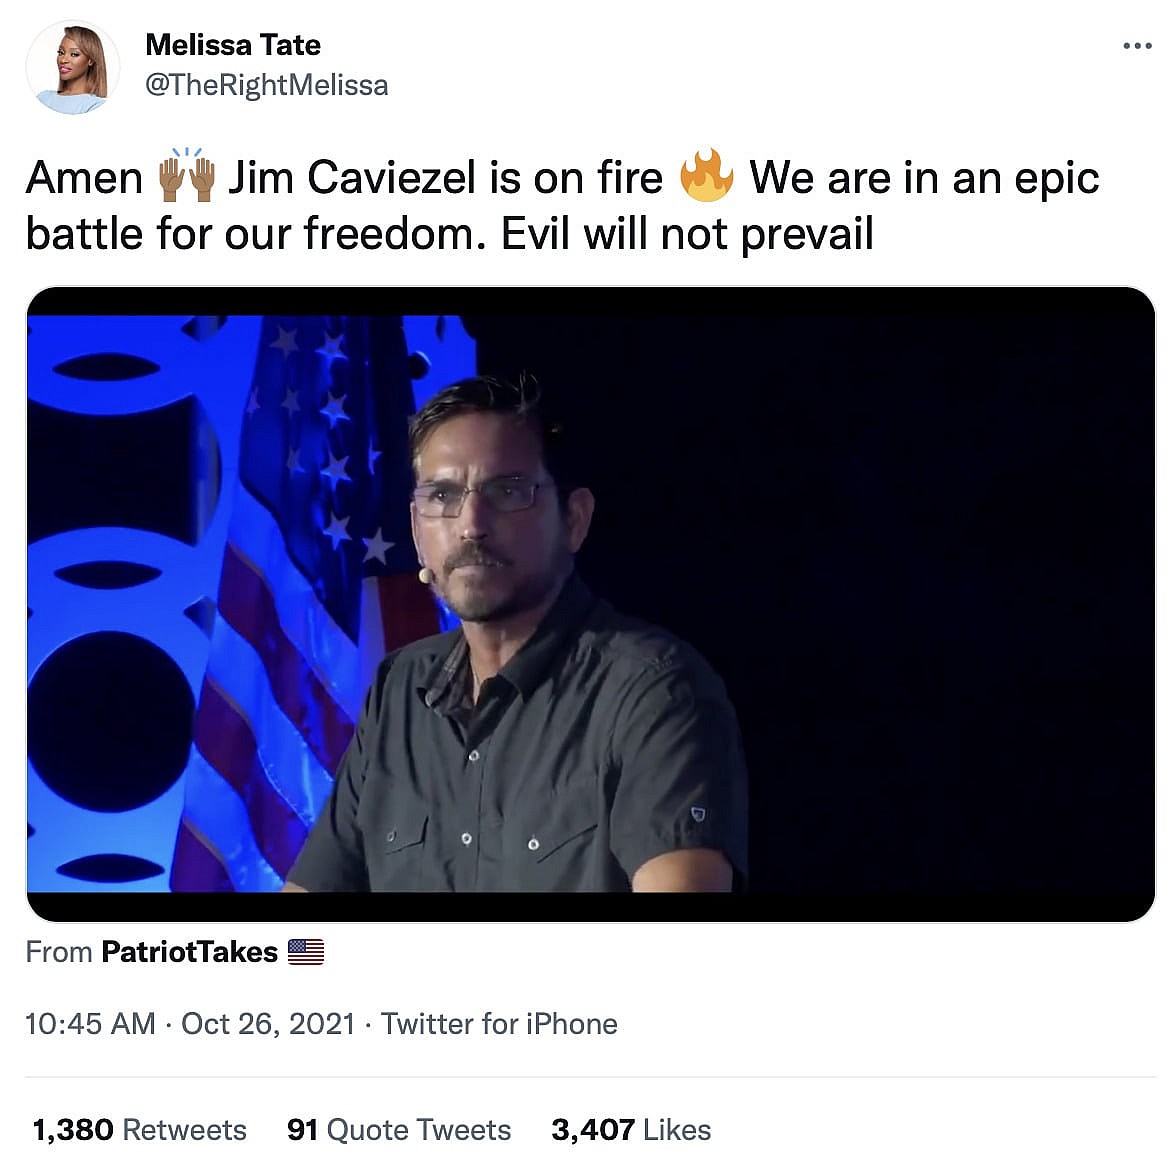Open the Twitter for iPhone source link
Image resolution: width=1174 pixels, height=1174 pixels.
(x=499, y=1024)
